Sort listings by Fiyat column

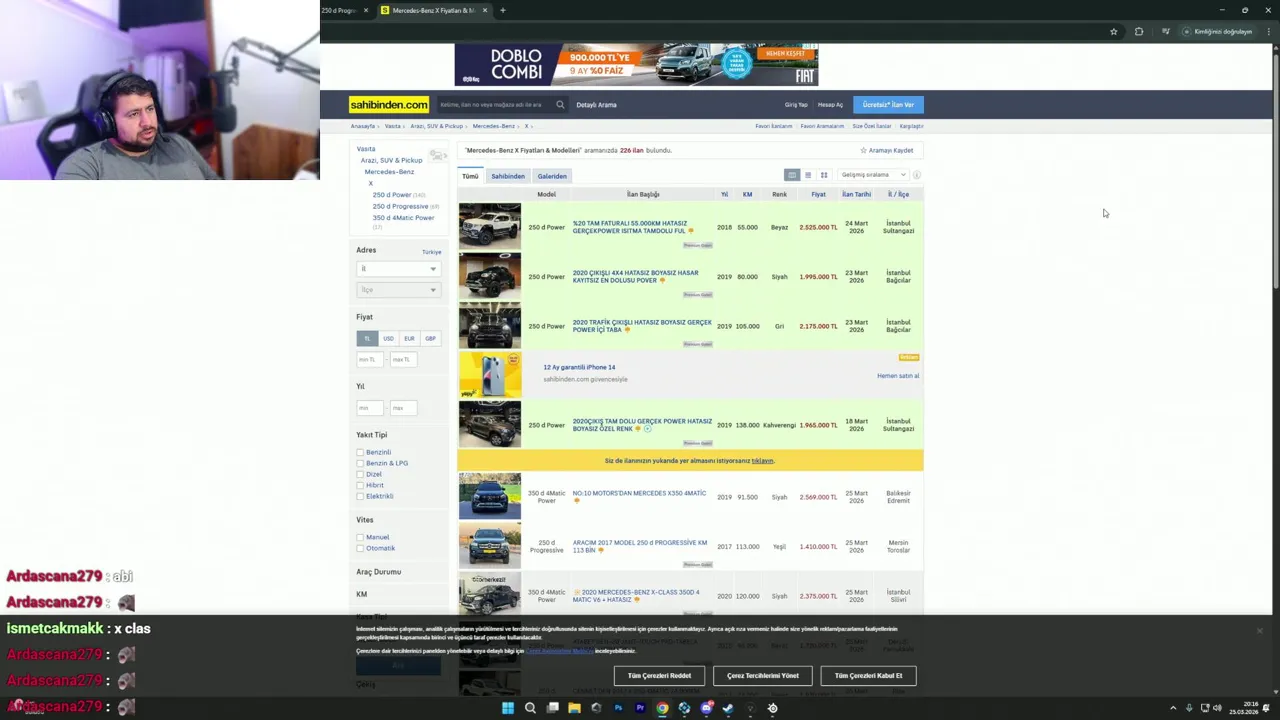click(818, 194)
